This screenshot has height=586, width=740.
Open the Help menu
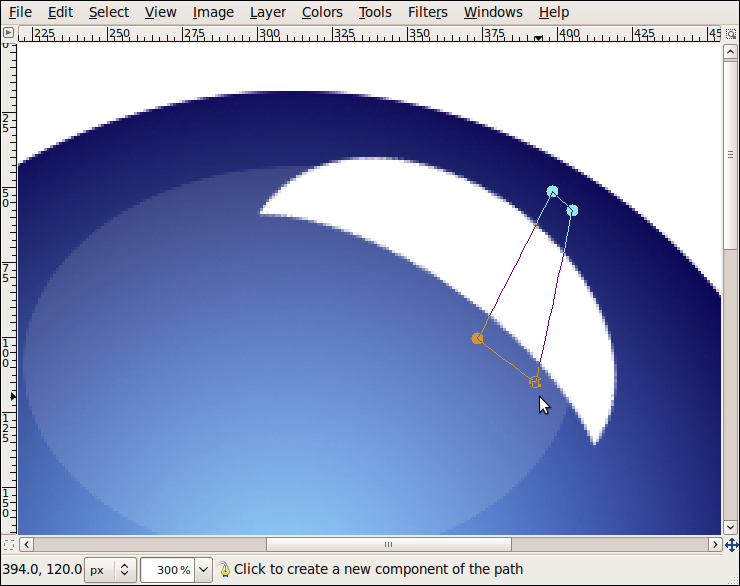tap(554, 12)
